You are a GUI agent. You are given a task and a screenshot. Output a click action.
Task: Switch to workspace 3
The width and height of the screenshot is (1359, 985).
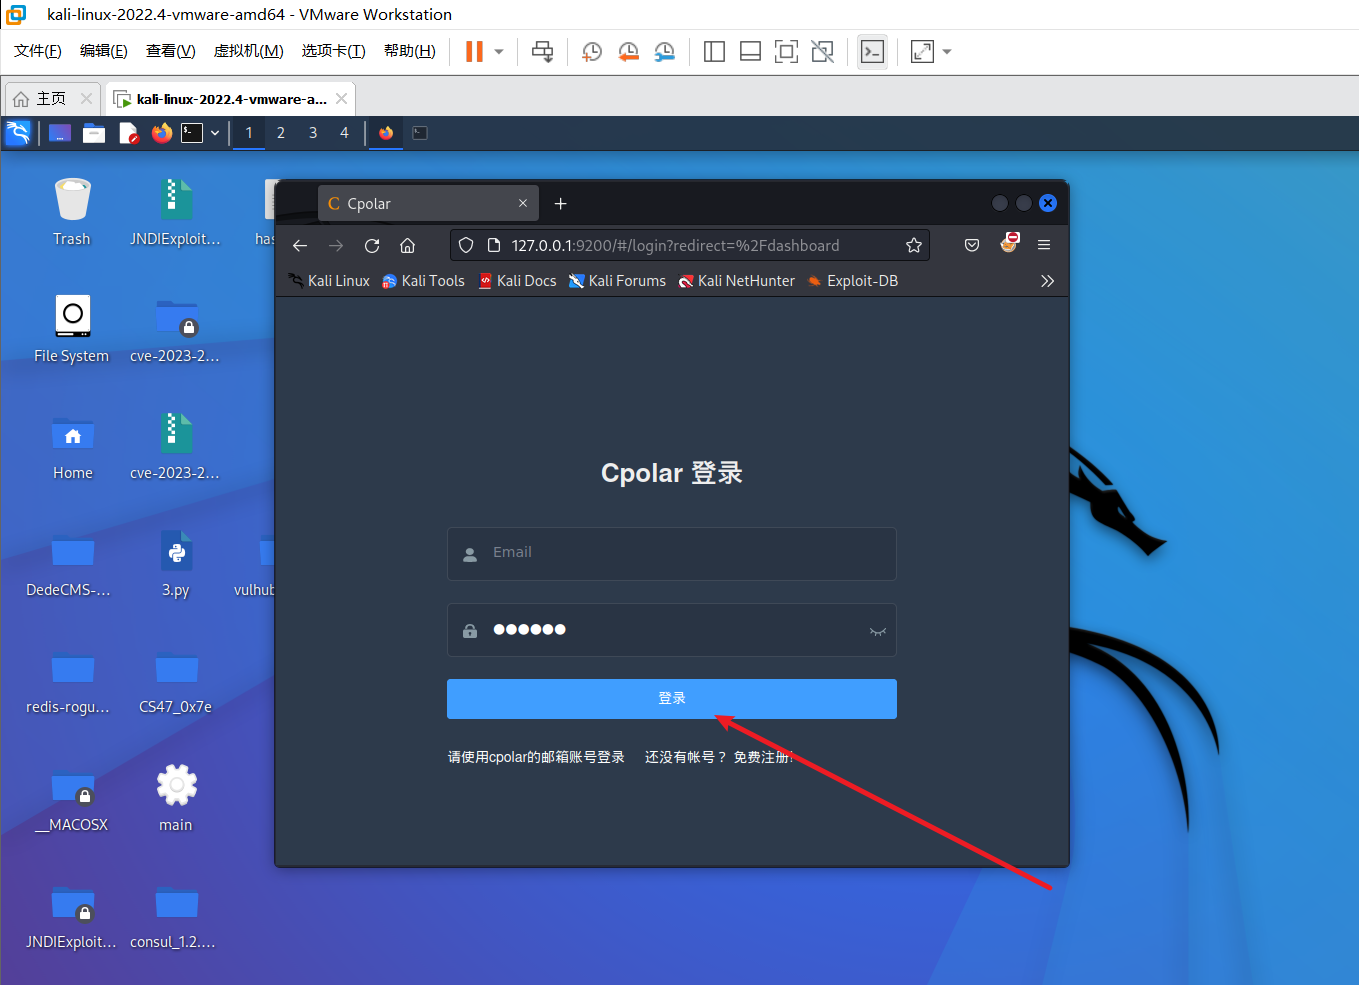[313, 133]
